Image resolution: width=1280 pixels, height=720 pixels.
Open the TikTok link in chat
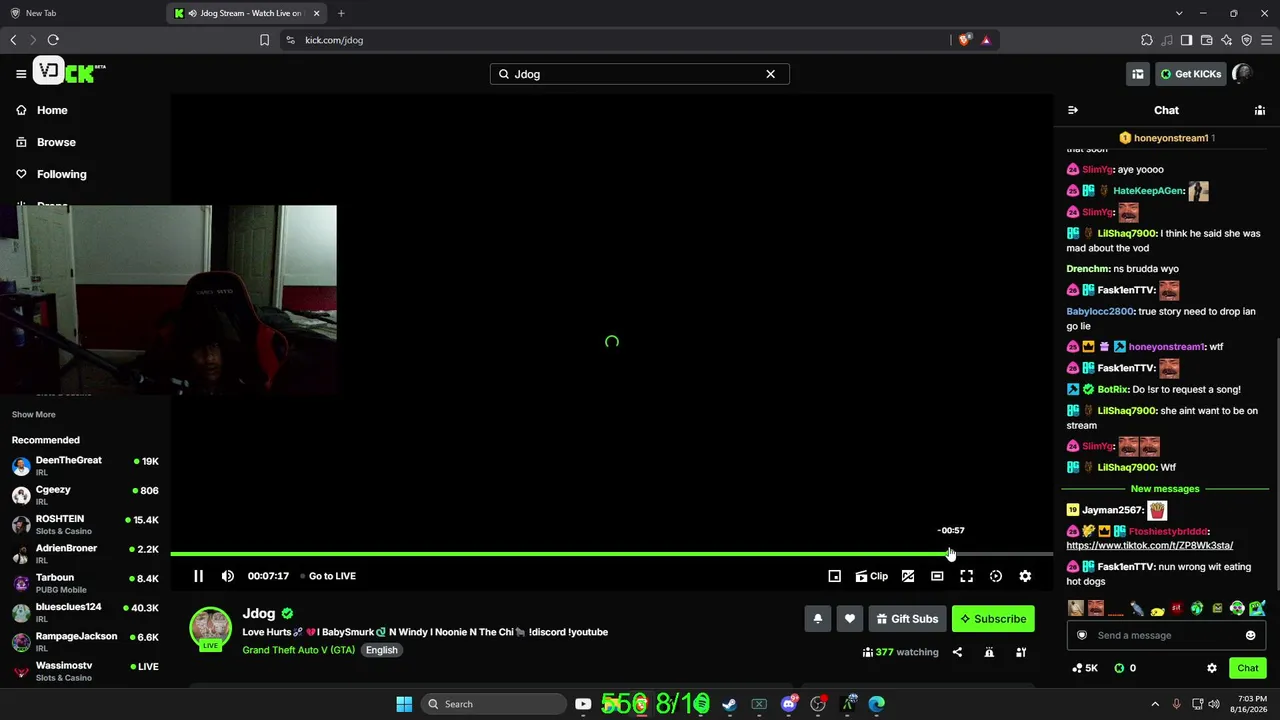click(1150, 546)
